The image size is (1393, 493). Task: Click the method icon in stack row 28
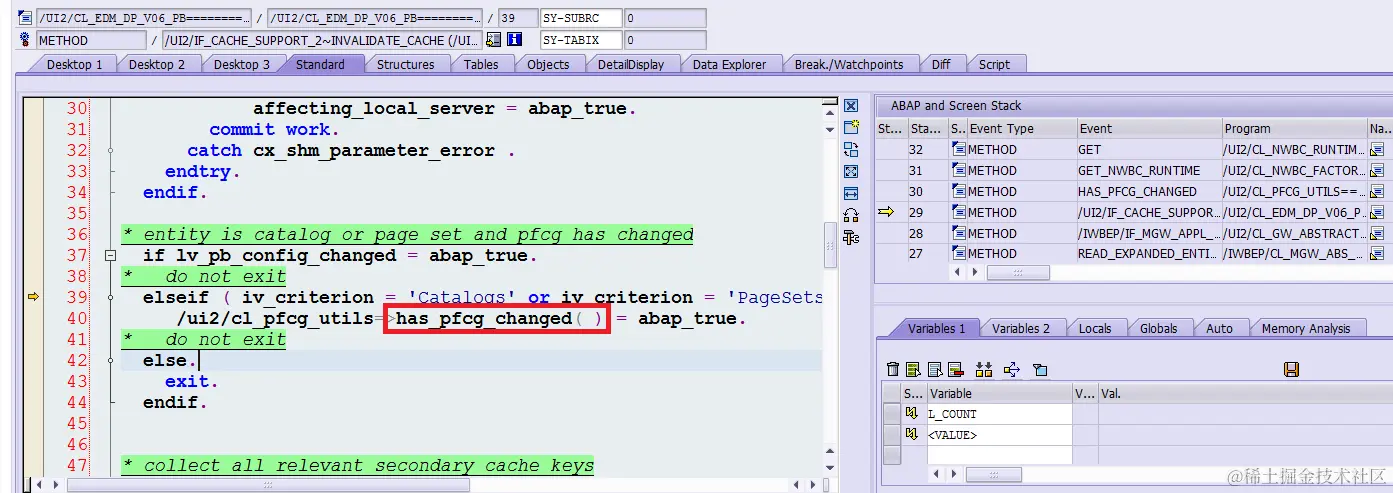point(958,233)
